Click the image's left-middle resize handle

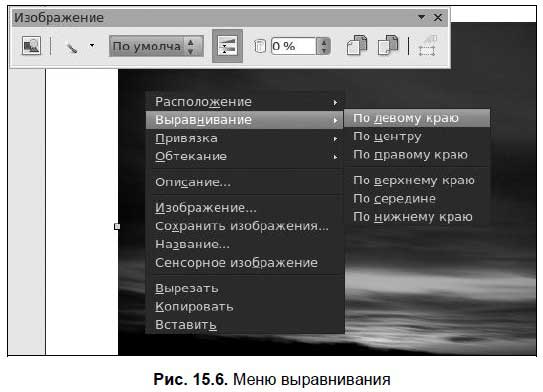point(117,226)
